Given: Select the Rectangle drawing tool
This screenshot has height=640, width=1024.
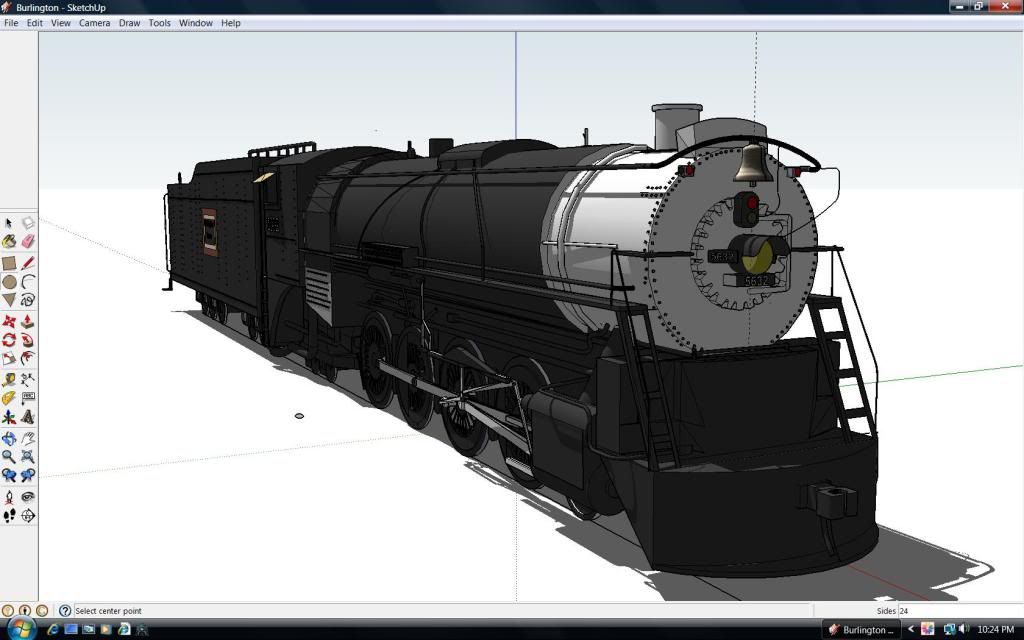Looking at the screenshot, I should [x=8, y=263].
